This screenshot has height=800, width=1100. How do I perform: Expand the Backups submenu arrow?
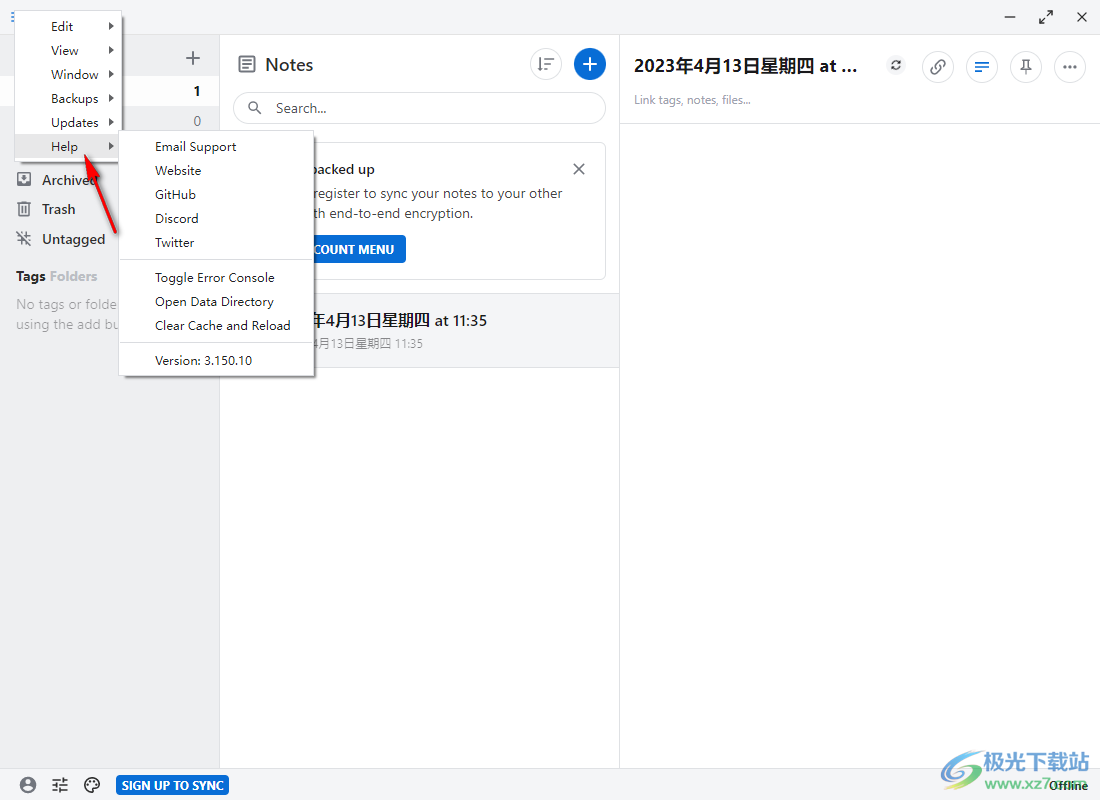111,98
